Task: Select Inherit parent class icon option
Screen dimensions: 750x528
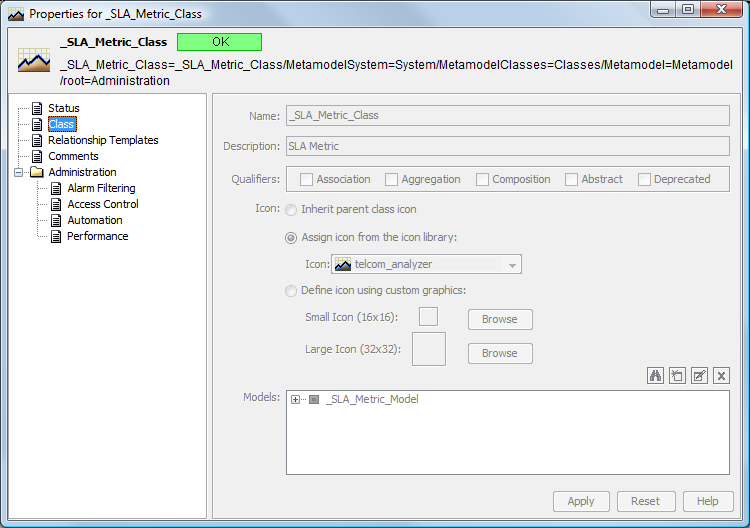Action: click(291, 210)
